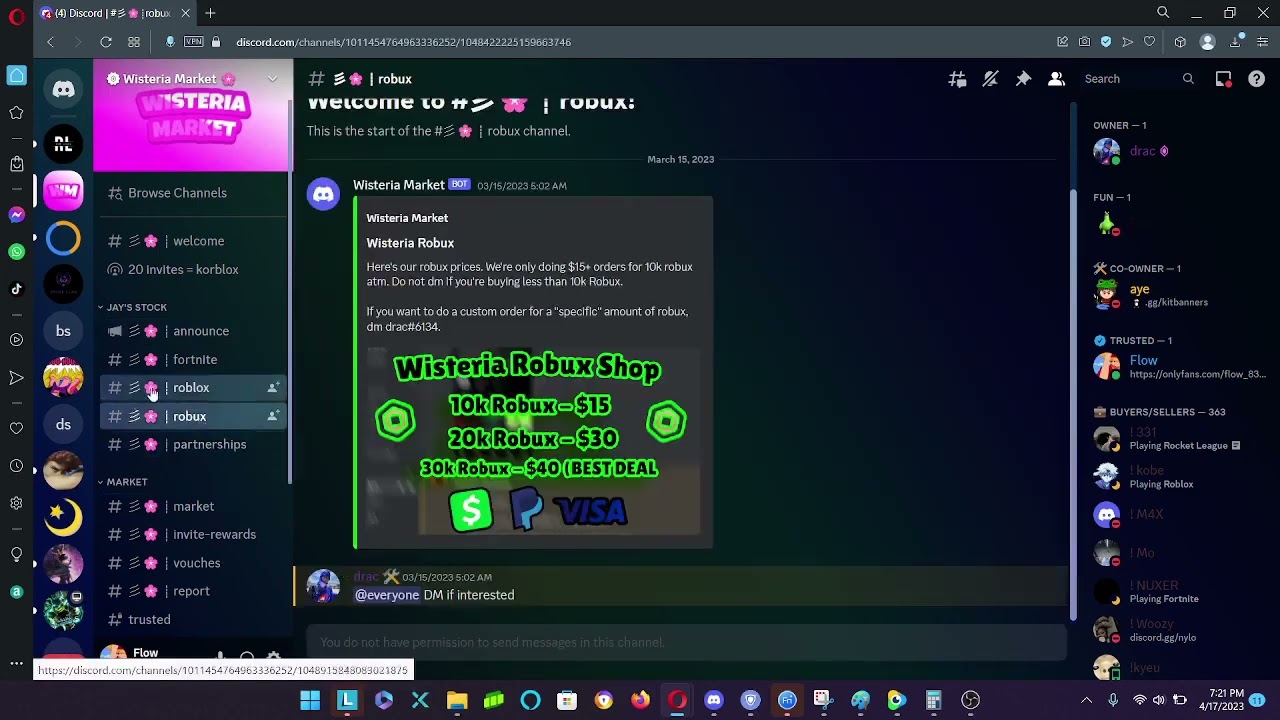The width and height of the screenshot is (1280, 720).
Task: Open Opera downloads icon
Action: click(1235, 42)
